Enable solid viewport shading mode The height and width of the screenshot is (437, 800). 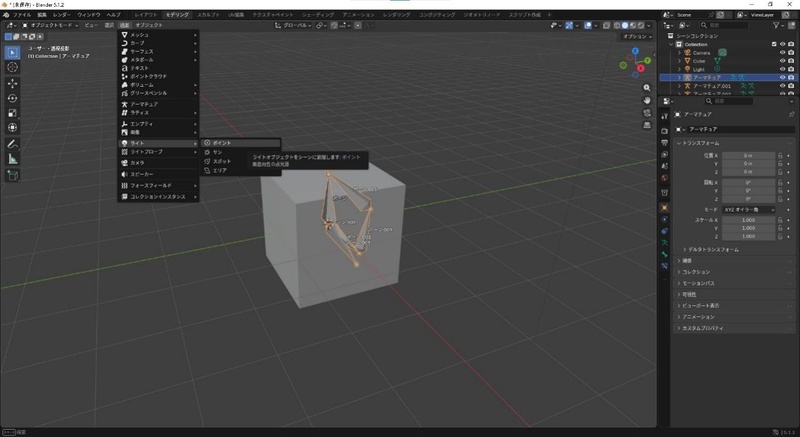[x=624, y=25]
